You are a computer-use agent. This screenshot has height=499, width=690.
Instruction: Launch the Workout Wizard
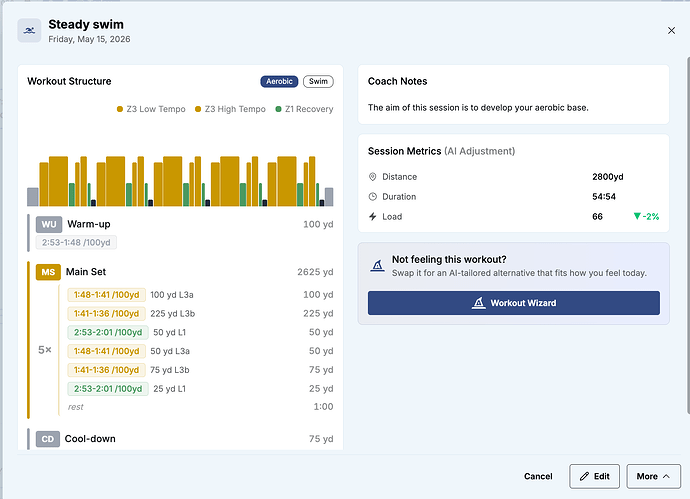point(514,303)
